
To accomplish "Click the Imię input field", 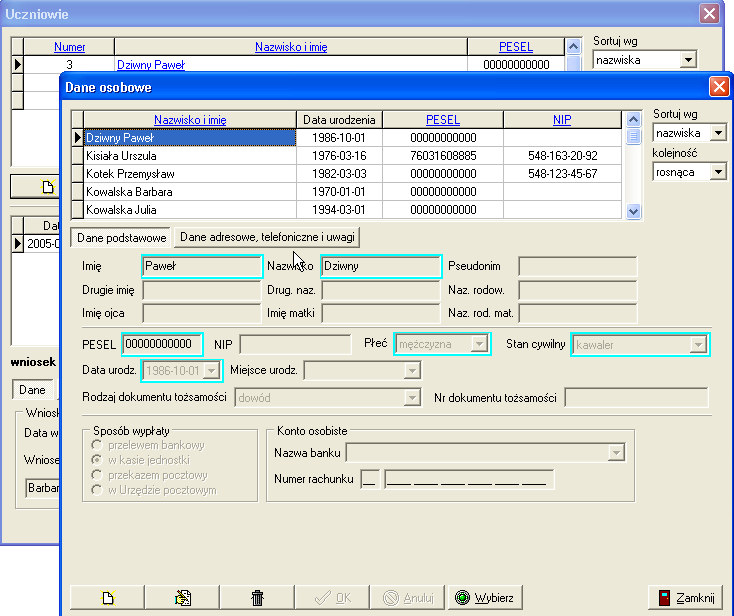I will [202, 266].
